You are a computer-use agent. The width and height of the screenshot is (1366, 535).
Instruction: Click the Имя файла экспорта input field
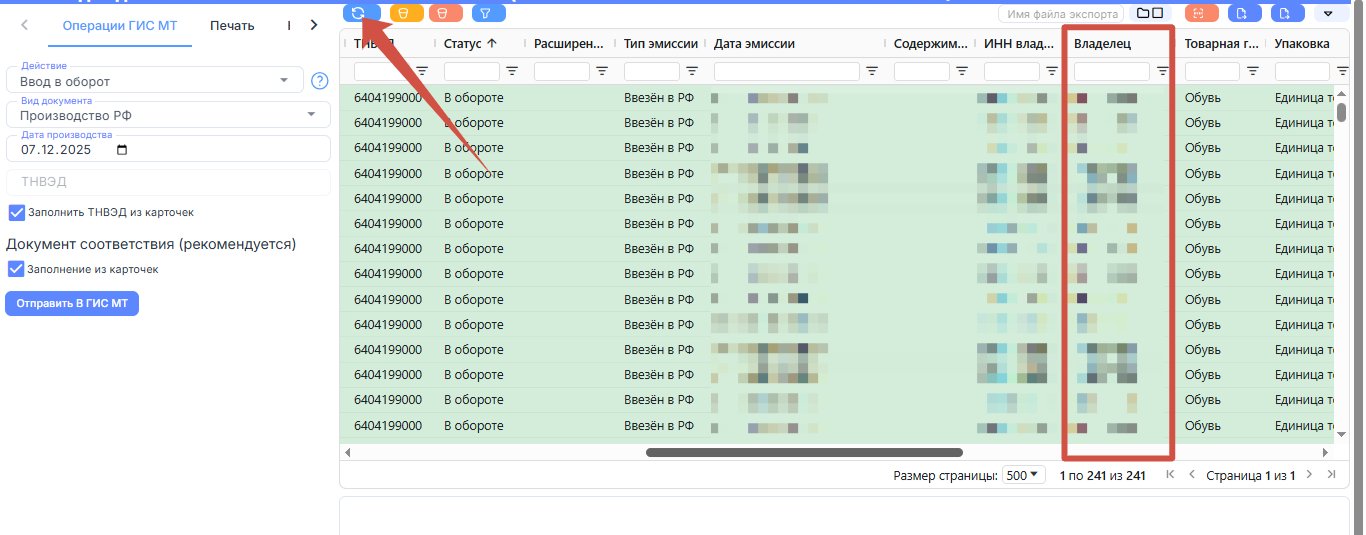[1061, 13]
